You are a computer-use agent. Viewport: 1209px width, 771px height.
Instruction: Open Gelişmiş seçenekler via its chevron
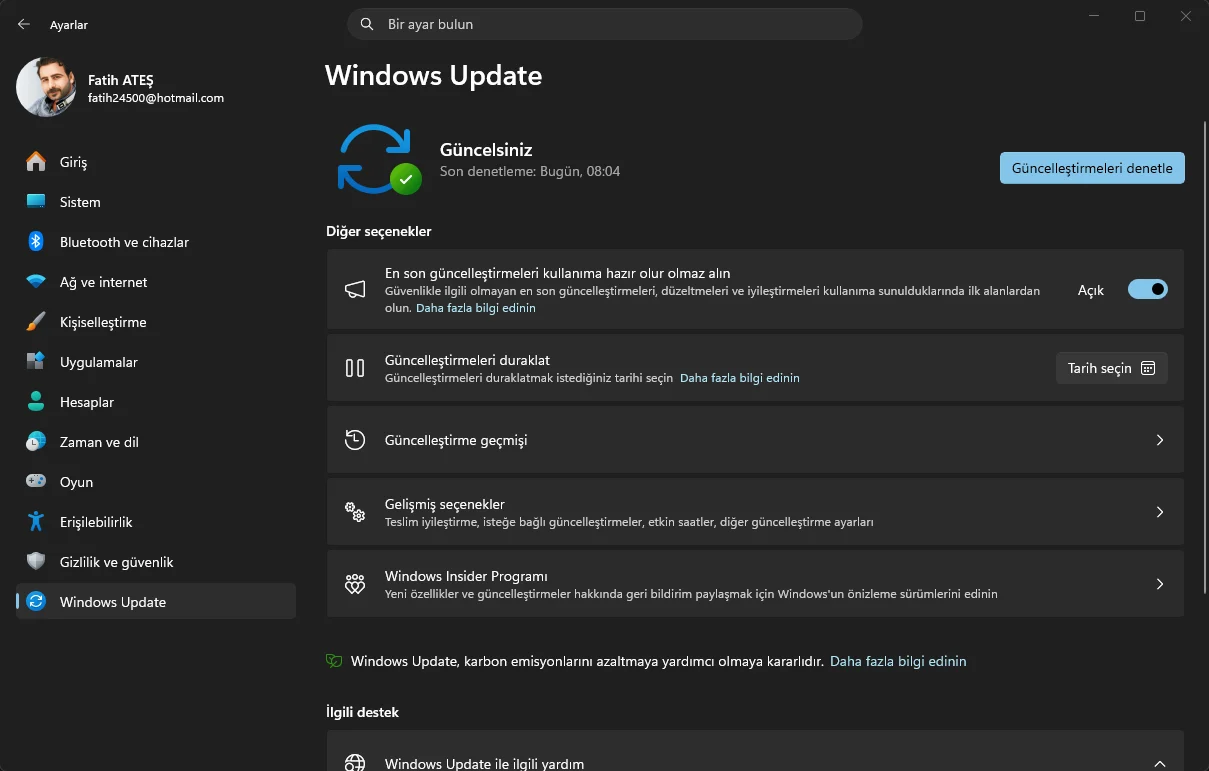(1160, 512)
